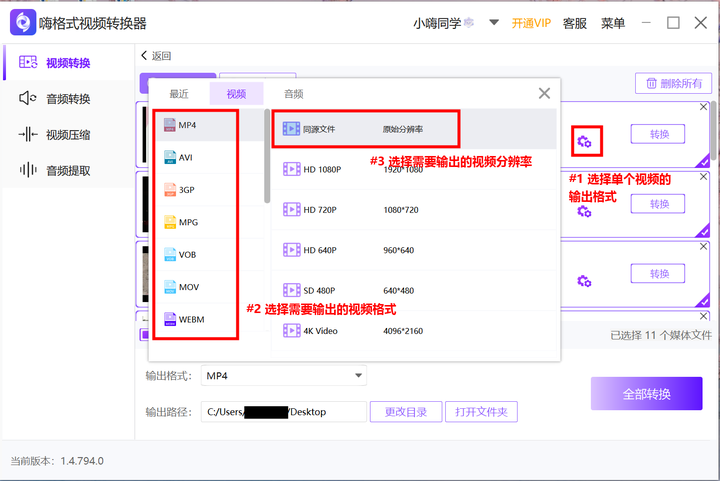This screenshot has height=481, width=720.
Task: Click the 全部转换 button
Action: tap(646, 393)
